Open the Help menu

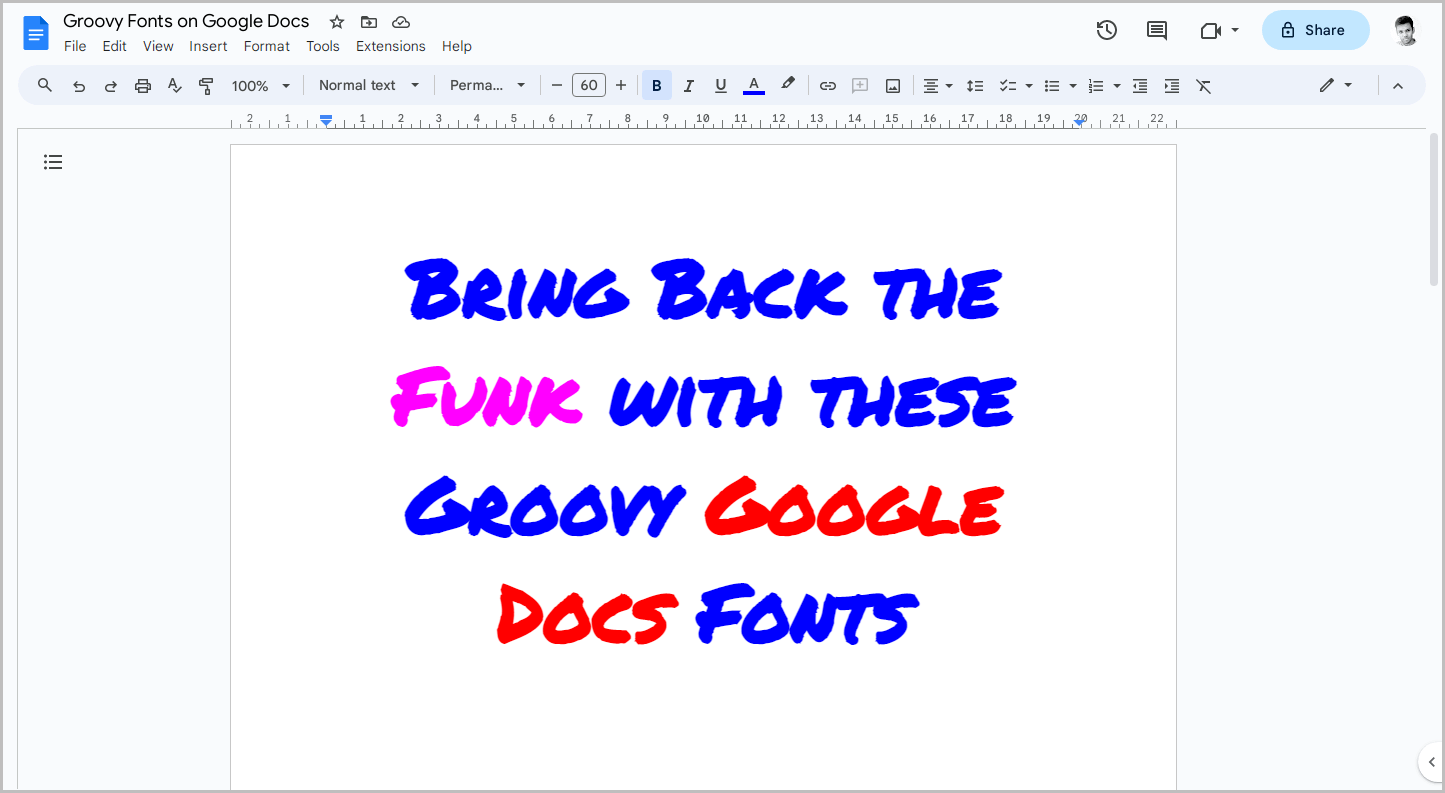click(457, 46)
